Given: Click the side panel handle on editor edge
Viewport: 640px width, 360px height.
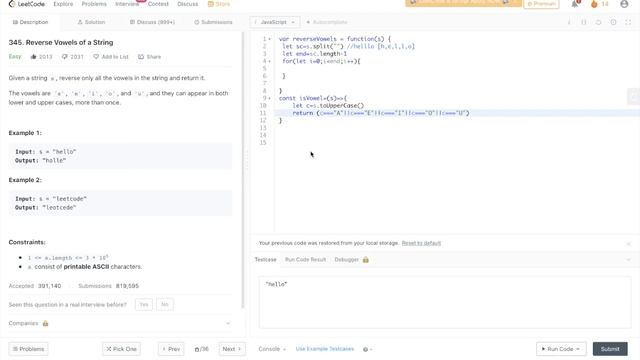Looking at the screenshot, I should click(x=633, y=97).
